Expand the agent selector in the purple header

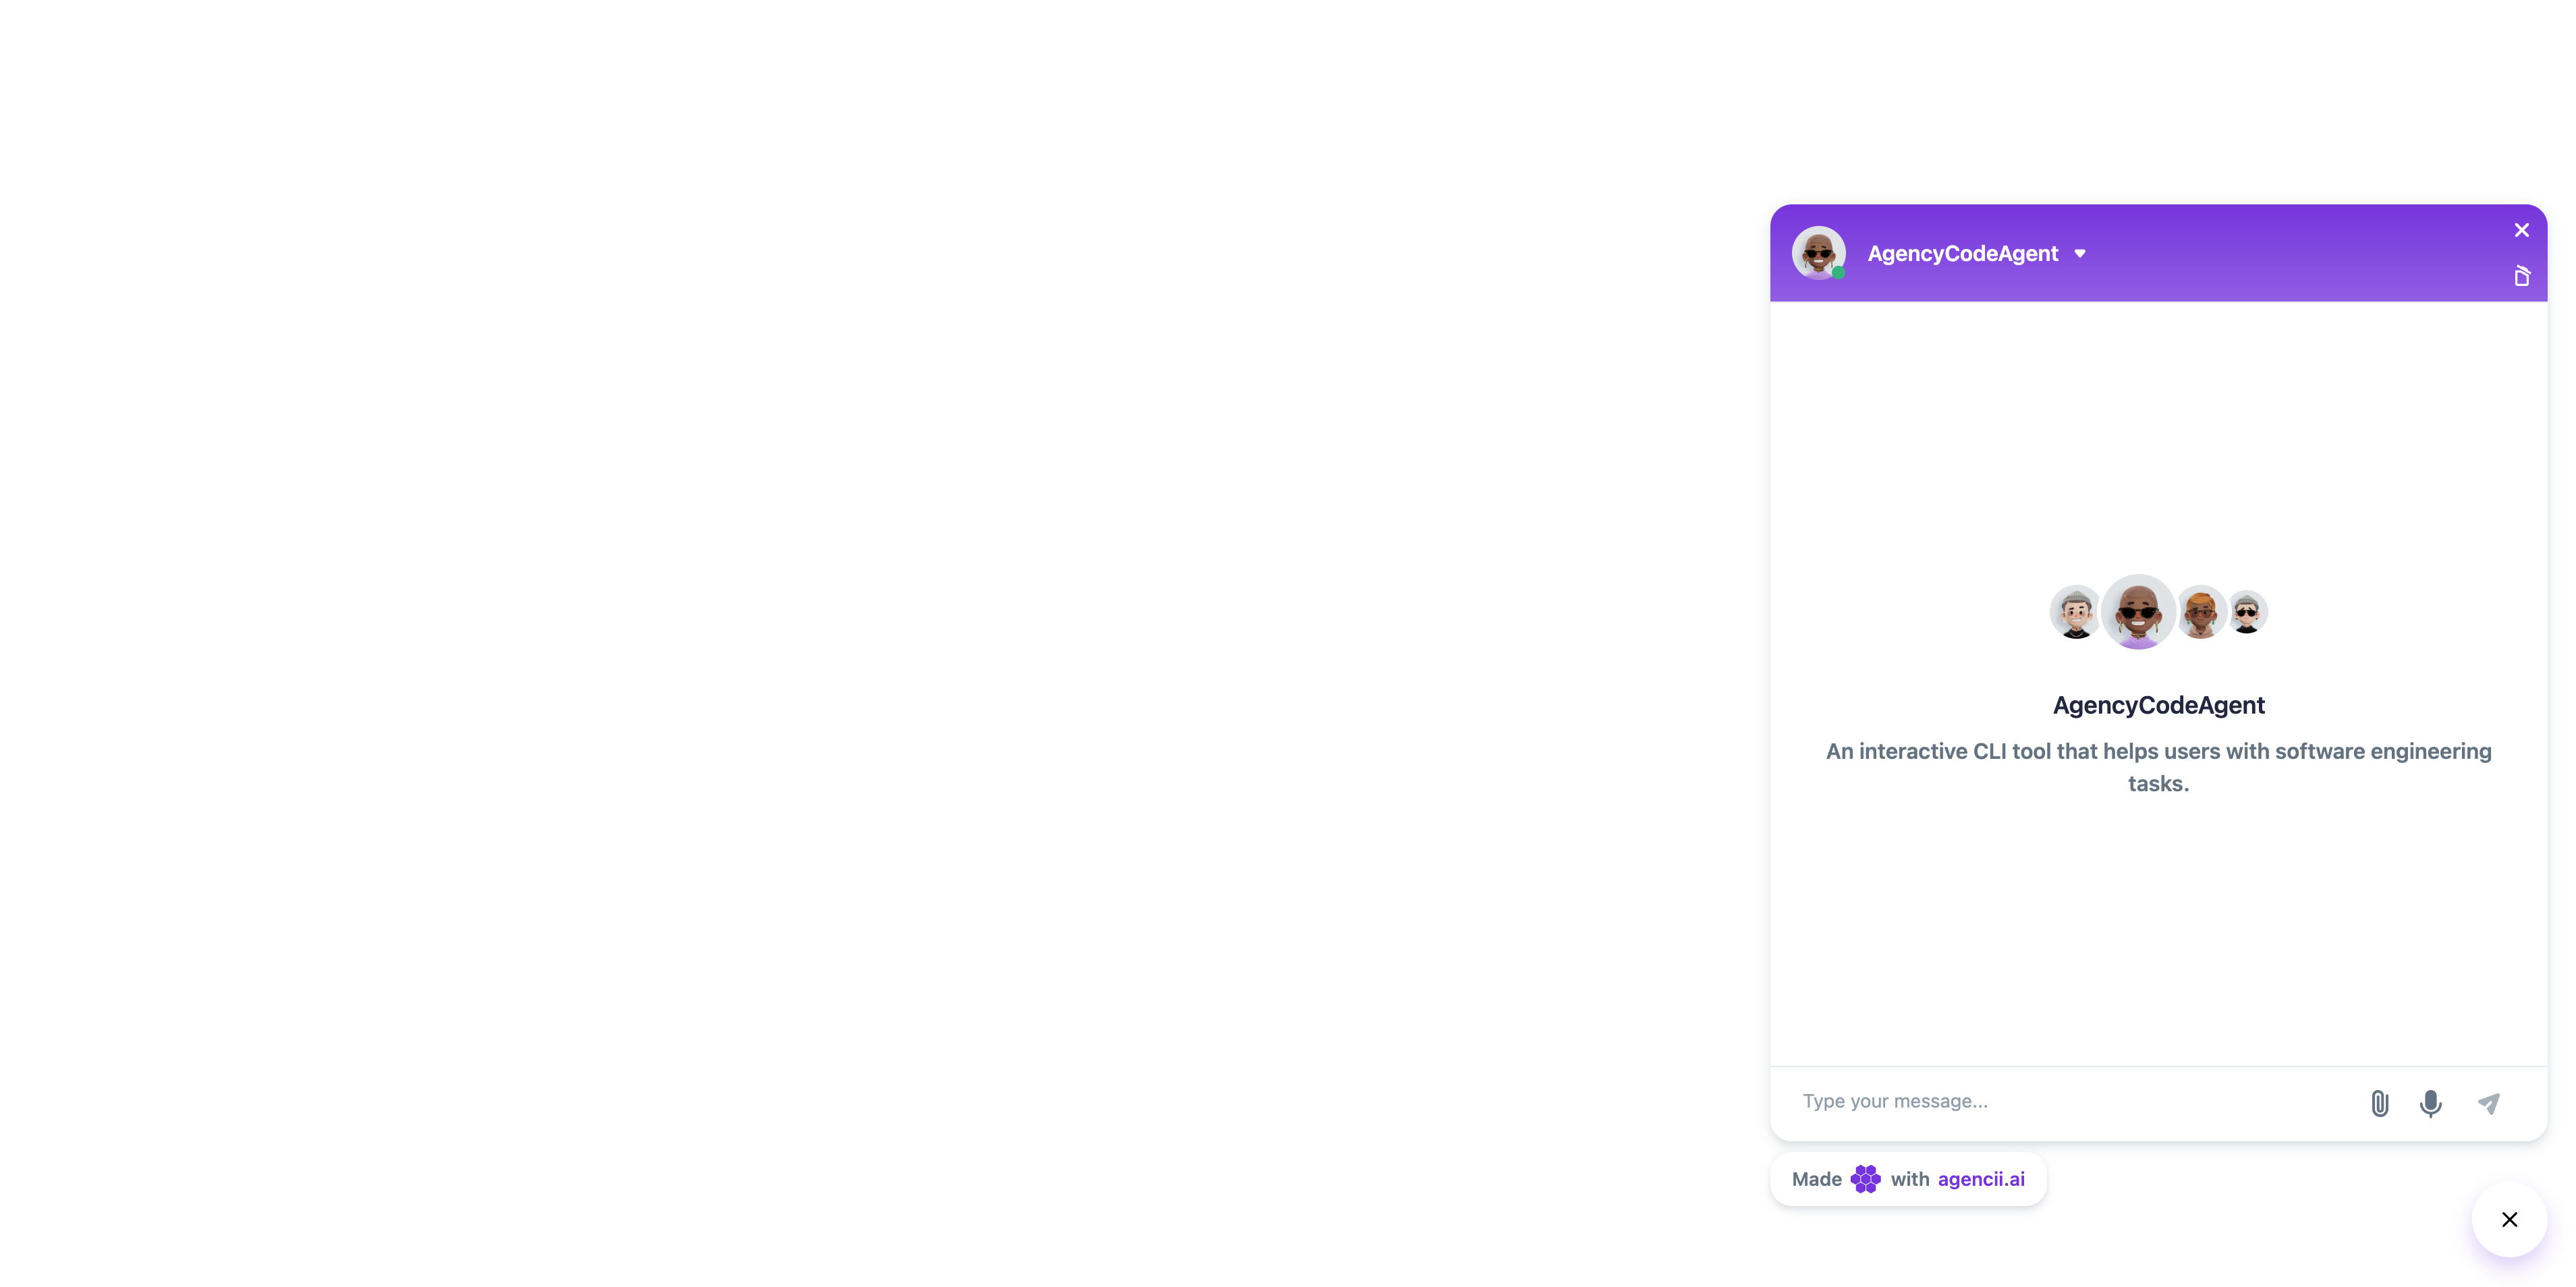pyautogui.click(x=2080, y=253)
